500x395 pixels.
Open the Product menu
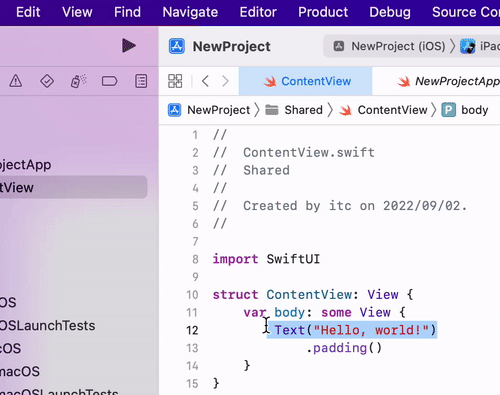pyautogui.click(x=323, y=12)
